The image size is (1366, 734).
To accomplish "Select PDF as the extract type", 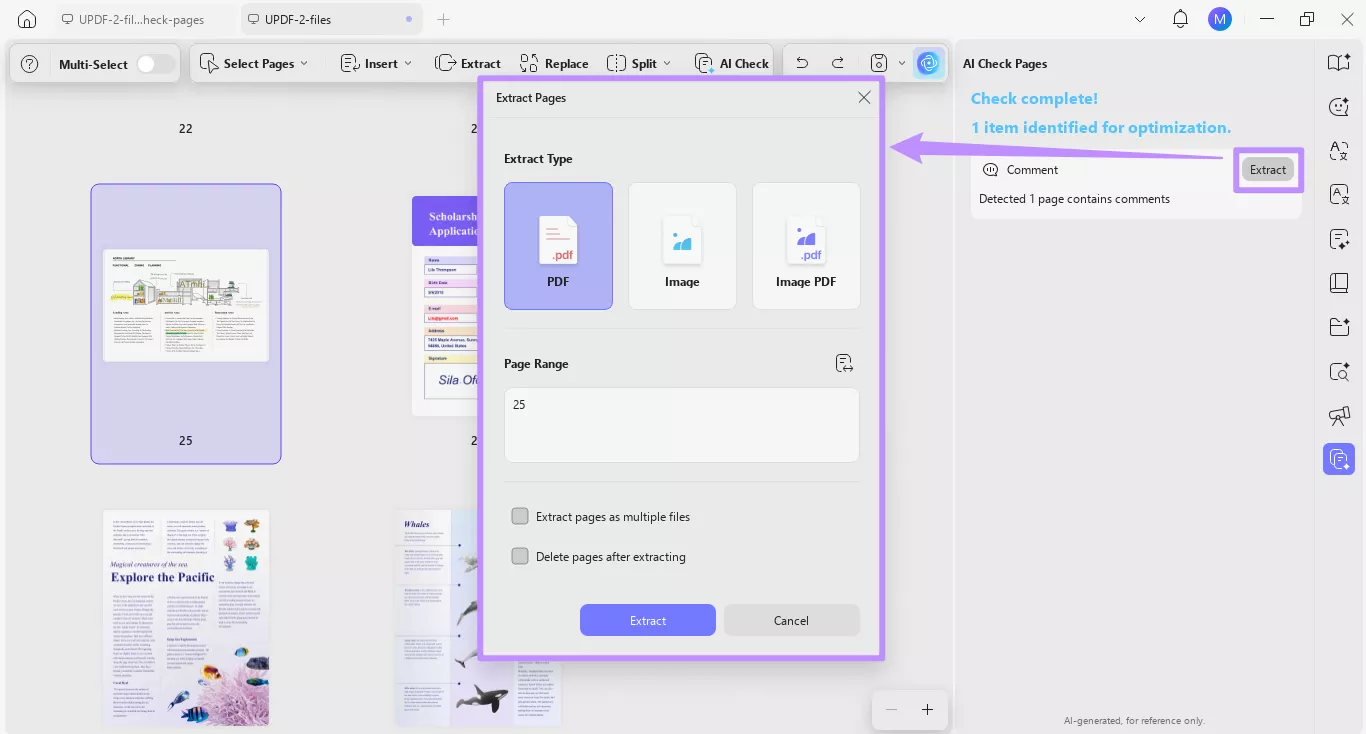I will (558, 246).
